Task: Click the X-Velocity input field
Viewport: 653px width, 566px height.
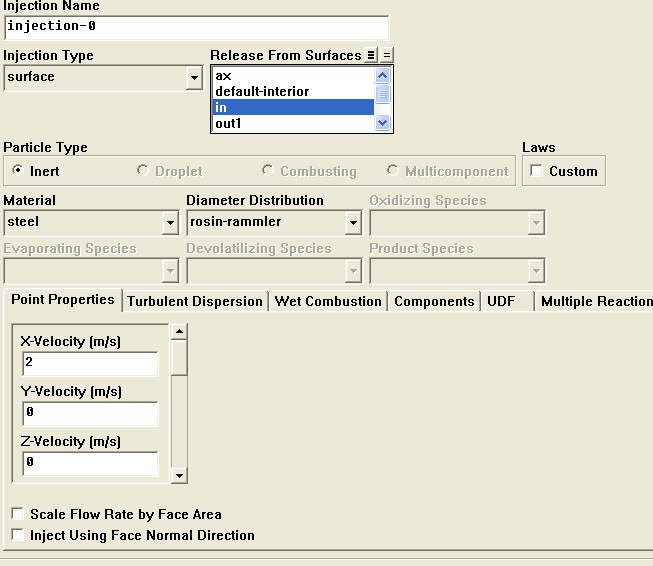Action: (90, 363)
